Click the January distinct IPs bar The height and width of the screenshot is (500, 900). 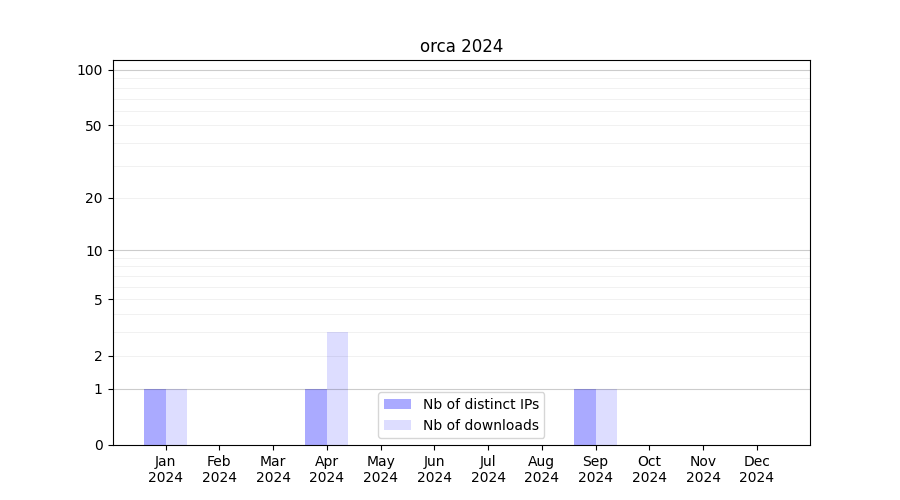(x=155, y=417)
